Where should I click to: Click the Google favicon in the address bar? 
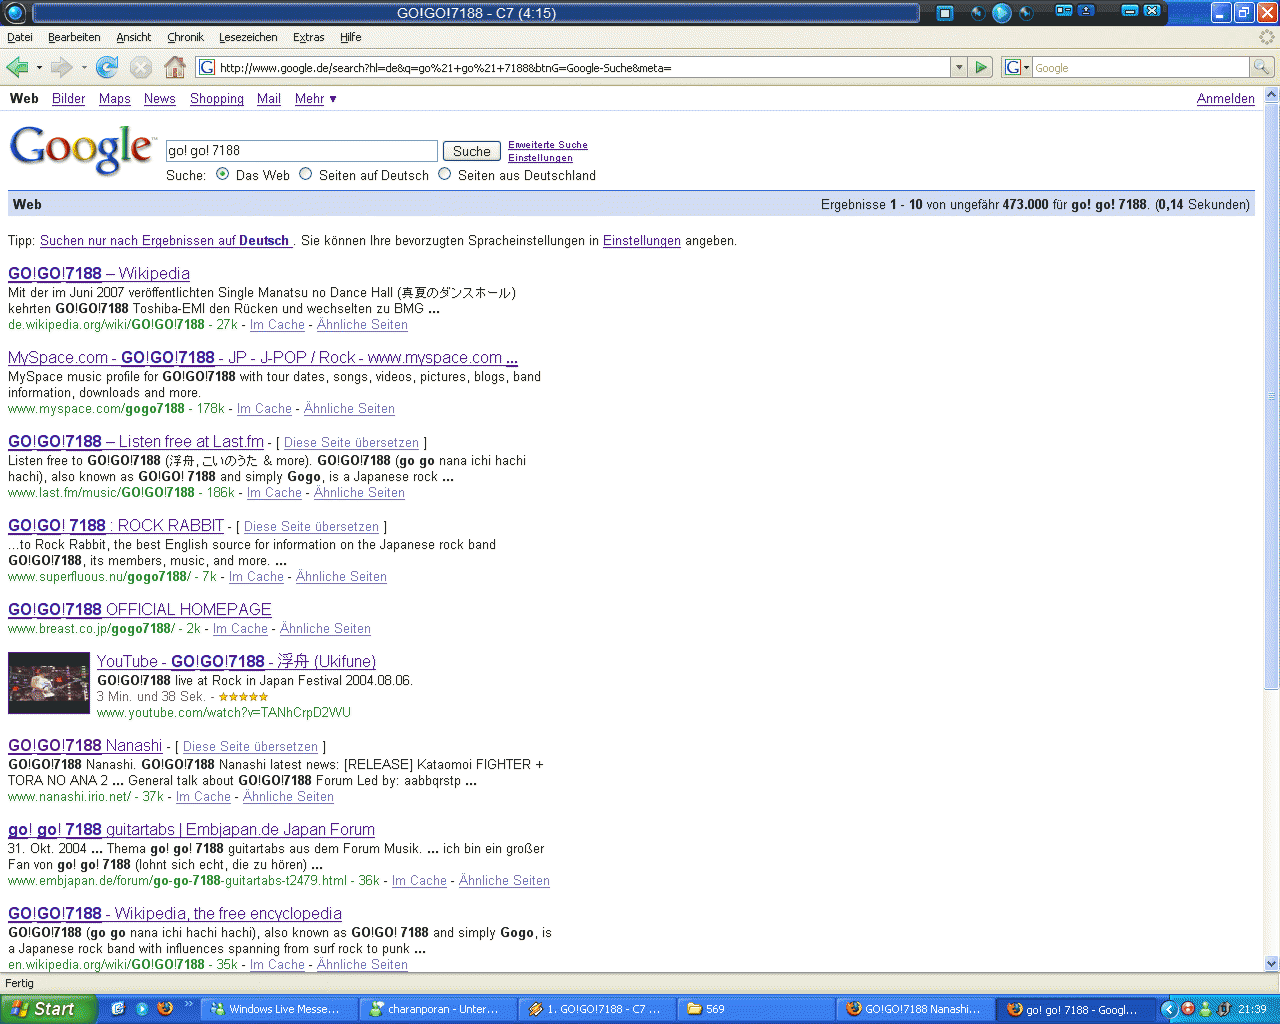[207, 67]
